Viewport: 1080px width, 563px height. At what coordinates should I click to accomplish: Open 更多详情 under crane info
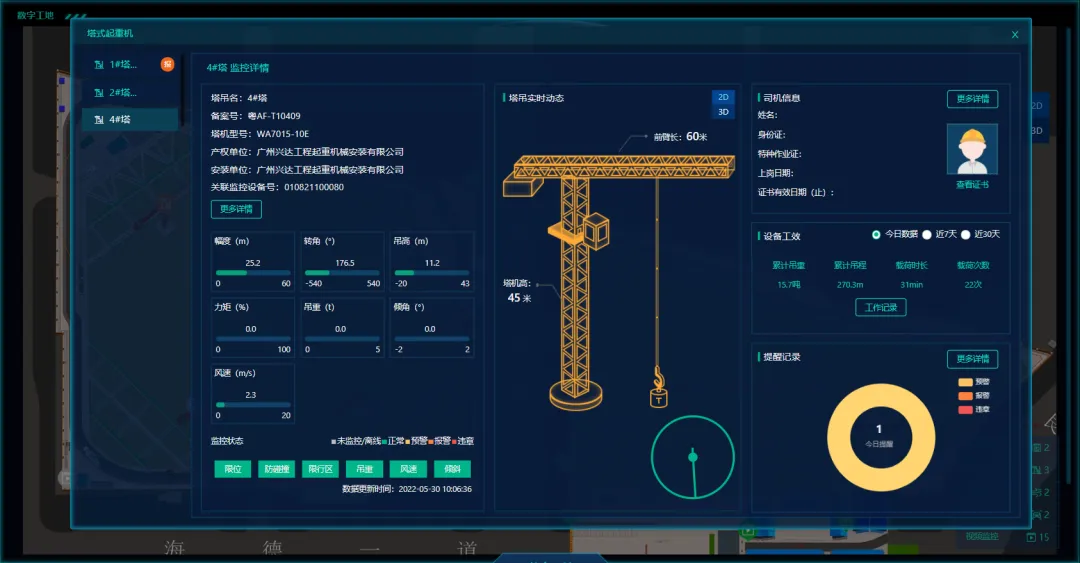(x=236, y=209)
